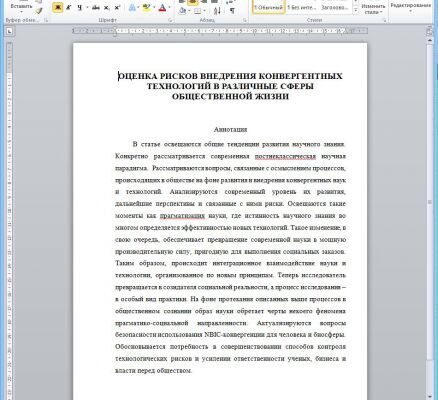Click the last line власти перед обществом
The image size is (438, 400).
click(x=154, y=370)
